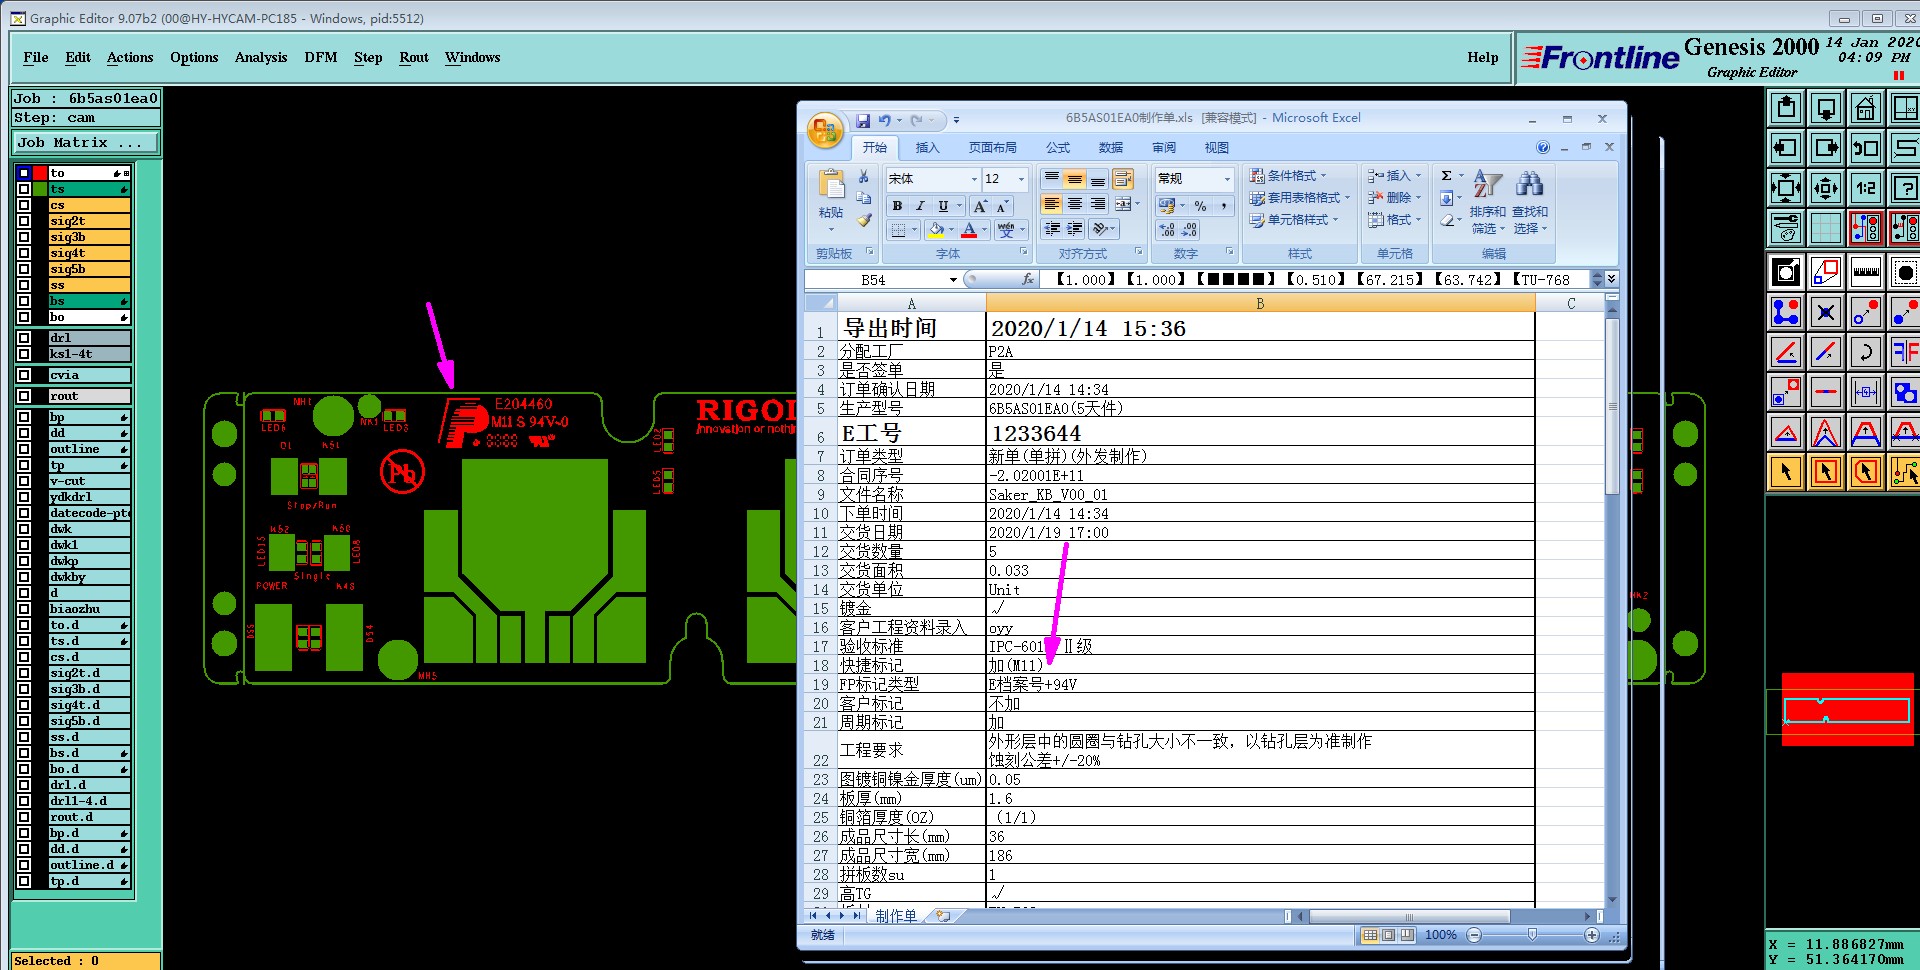1920x970 pixels.
Task: Toggle the checkbox for layer drl
Action: [x=24, y=338]
